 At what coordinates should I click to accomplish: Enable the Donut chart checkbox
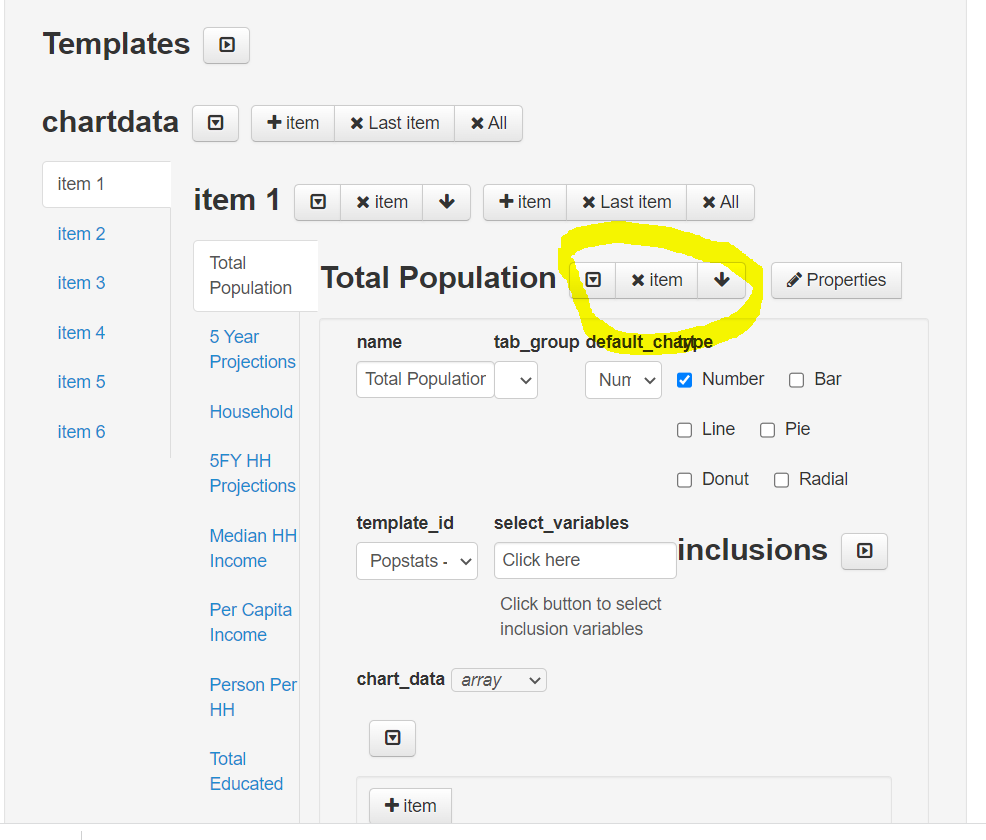(x=684, y=479)
